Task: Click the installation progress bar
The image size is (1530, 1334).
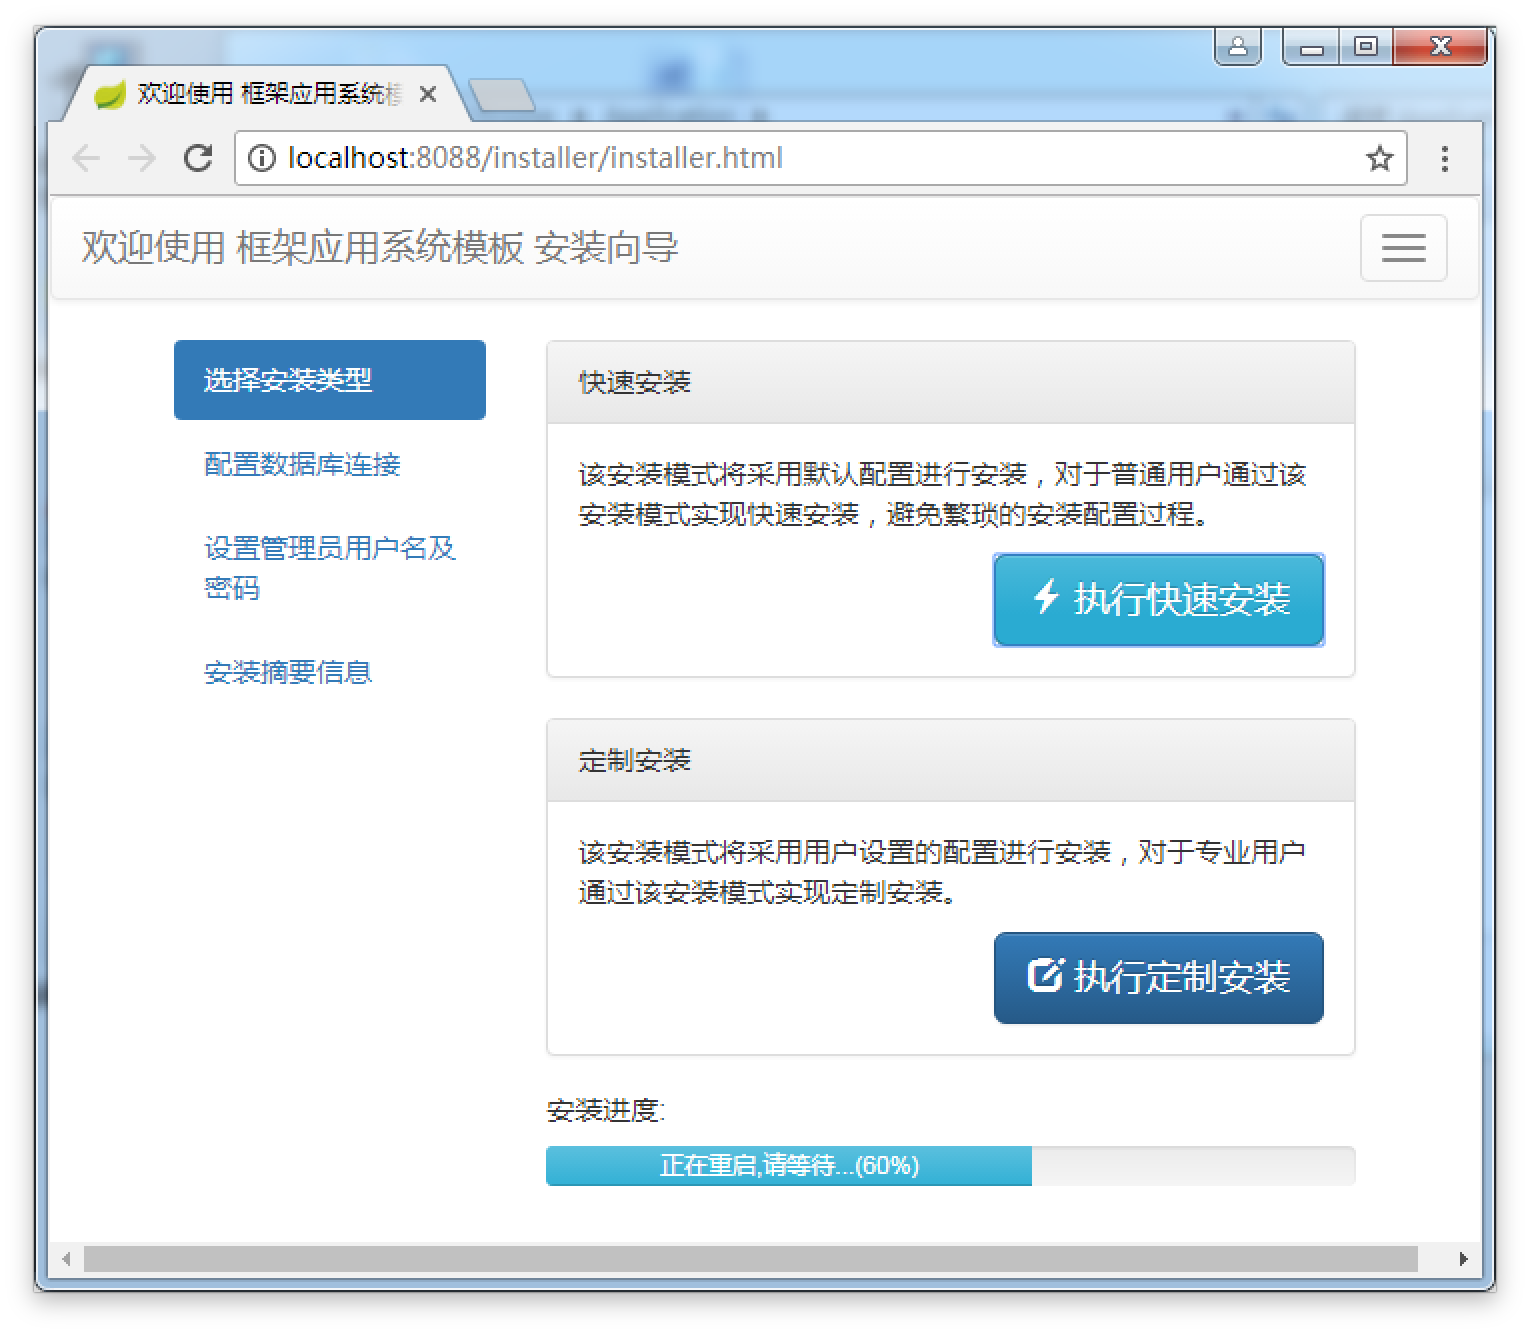Action: (949, 1166)
